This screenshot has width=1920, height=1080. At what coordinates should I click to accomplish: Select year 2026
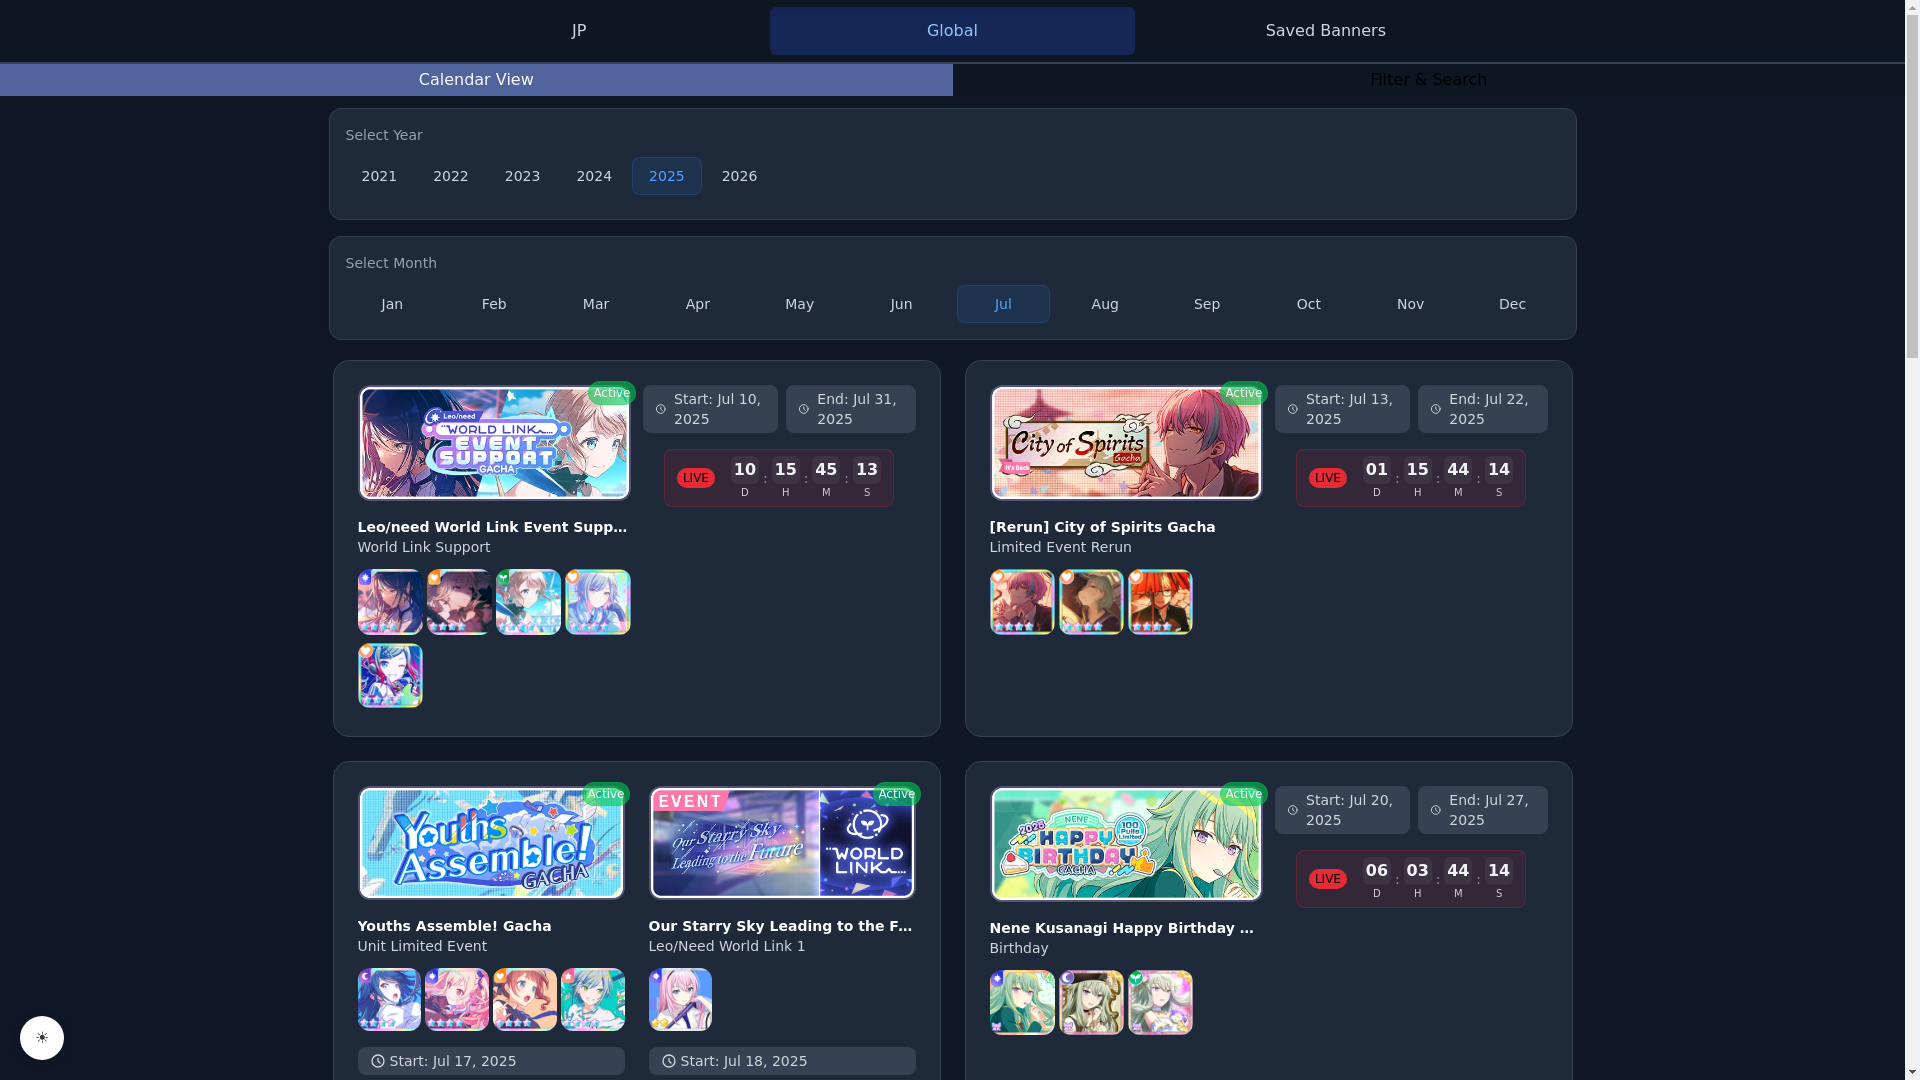pyautogui.click(x=739, y=176)
